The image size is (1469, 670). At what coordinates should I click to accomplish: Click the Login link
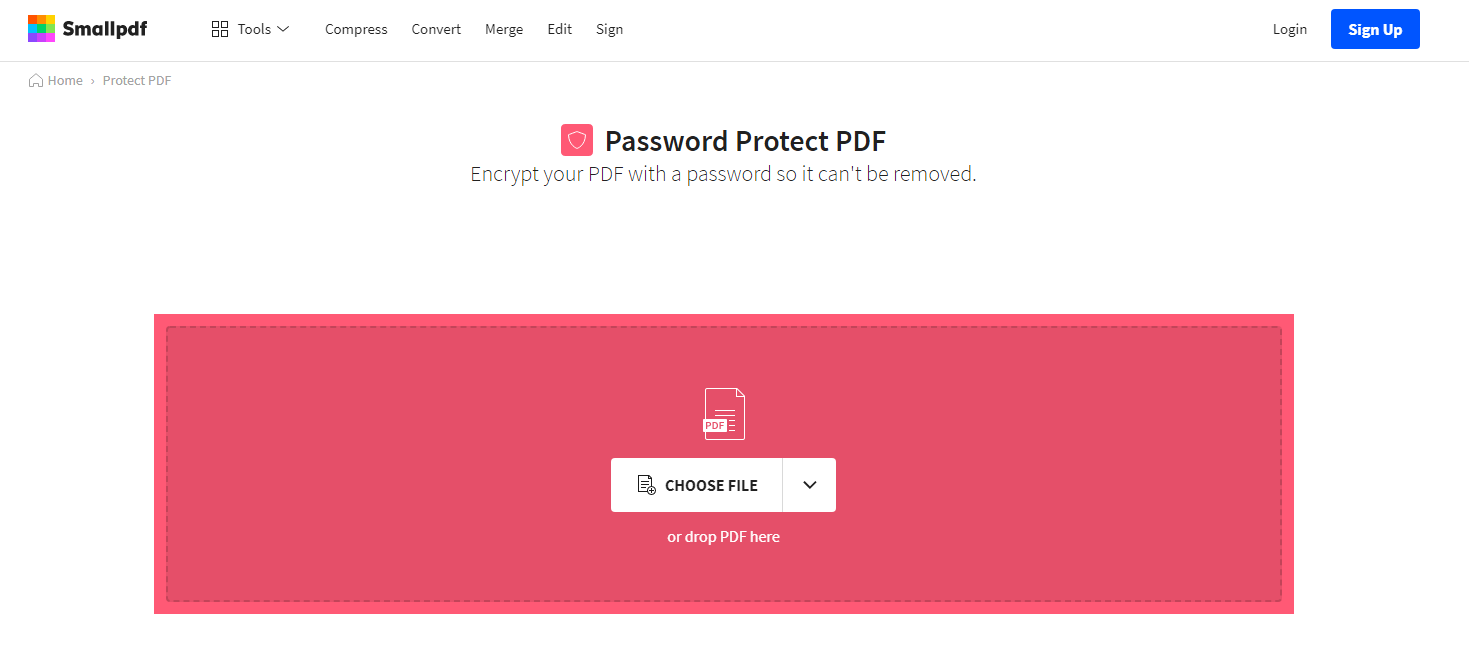pos(1289,29)
